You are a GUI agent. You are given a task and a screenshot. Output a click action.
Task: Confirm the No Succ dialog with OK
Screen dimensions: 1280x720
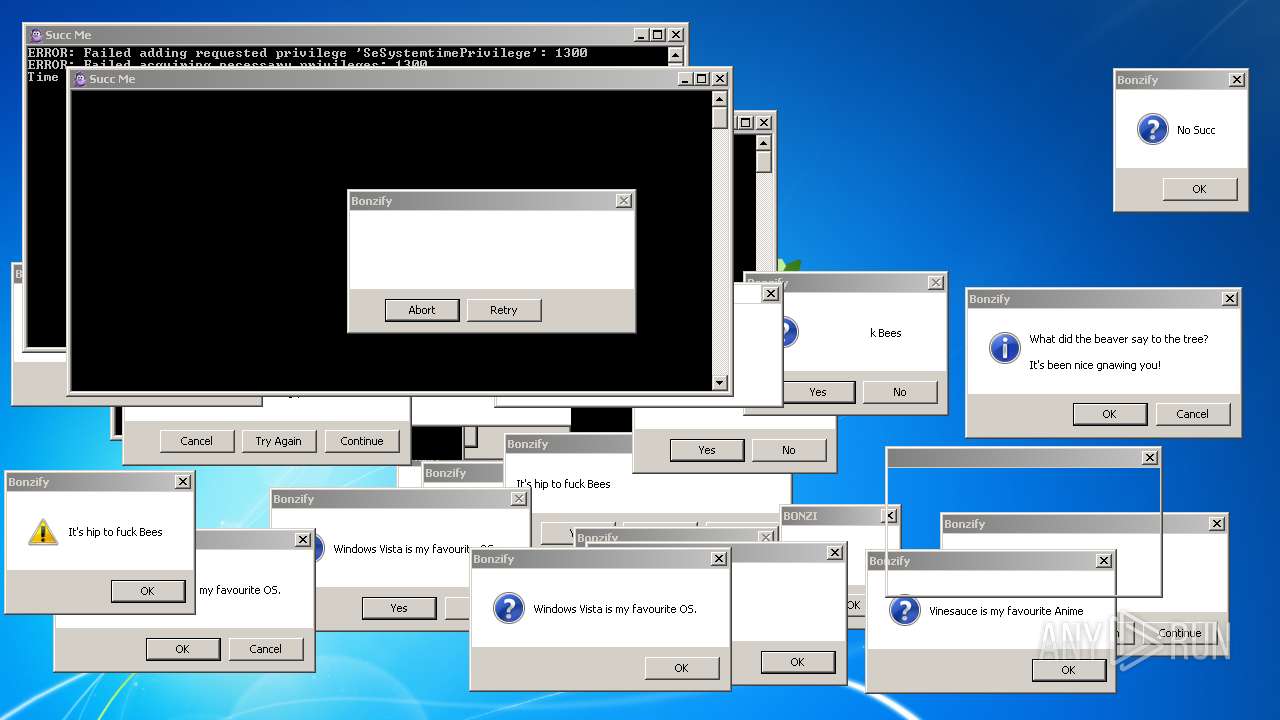click(1199, 189)
